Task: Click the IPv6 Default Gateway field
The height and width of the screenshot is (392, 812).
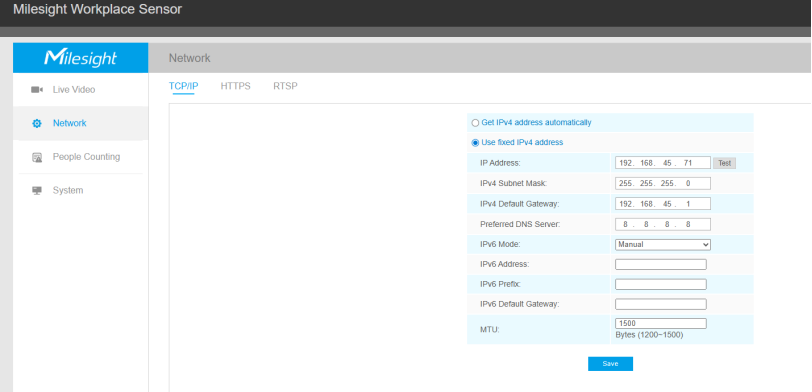Action: 661,304
